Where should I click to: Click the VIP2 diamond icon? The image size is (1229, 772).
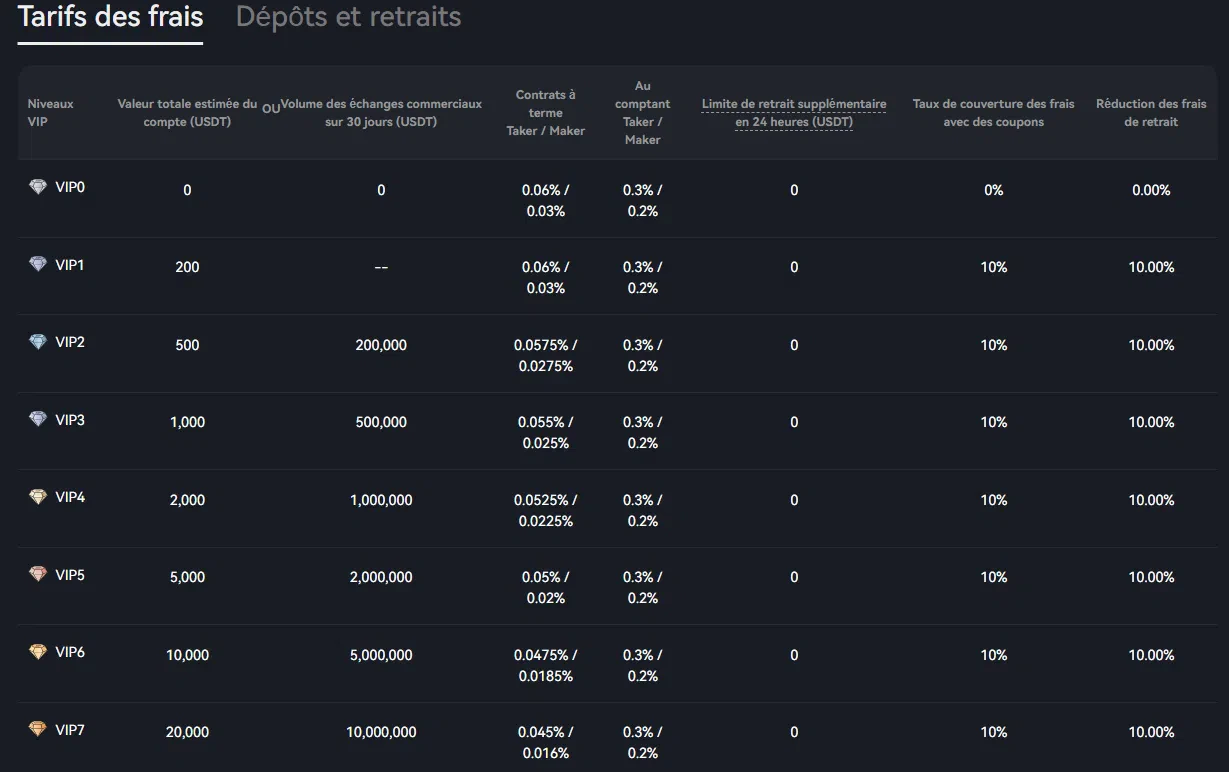[x=38, y=342]
